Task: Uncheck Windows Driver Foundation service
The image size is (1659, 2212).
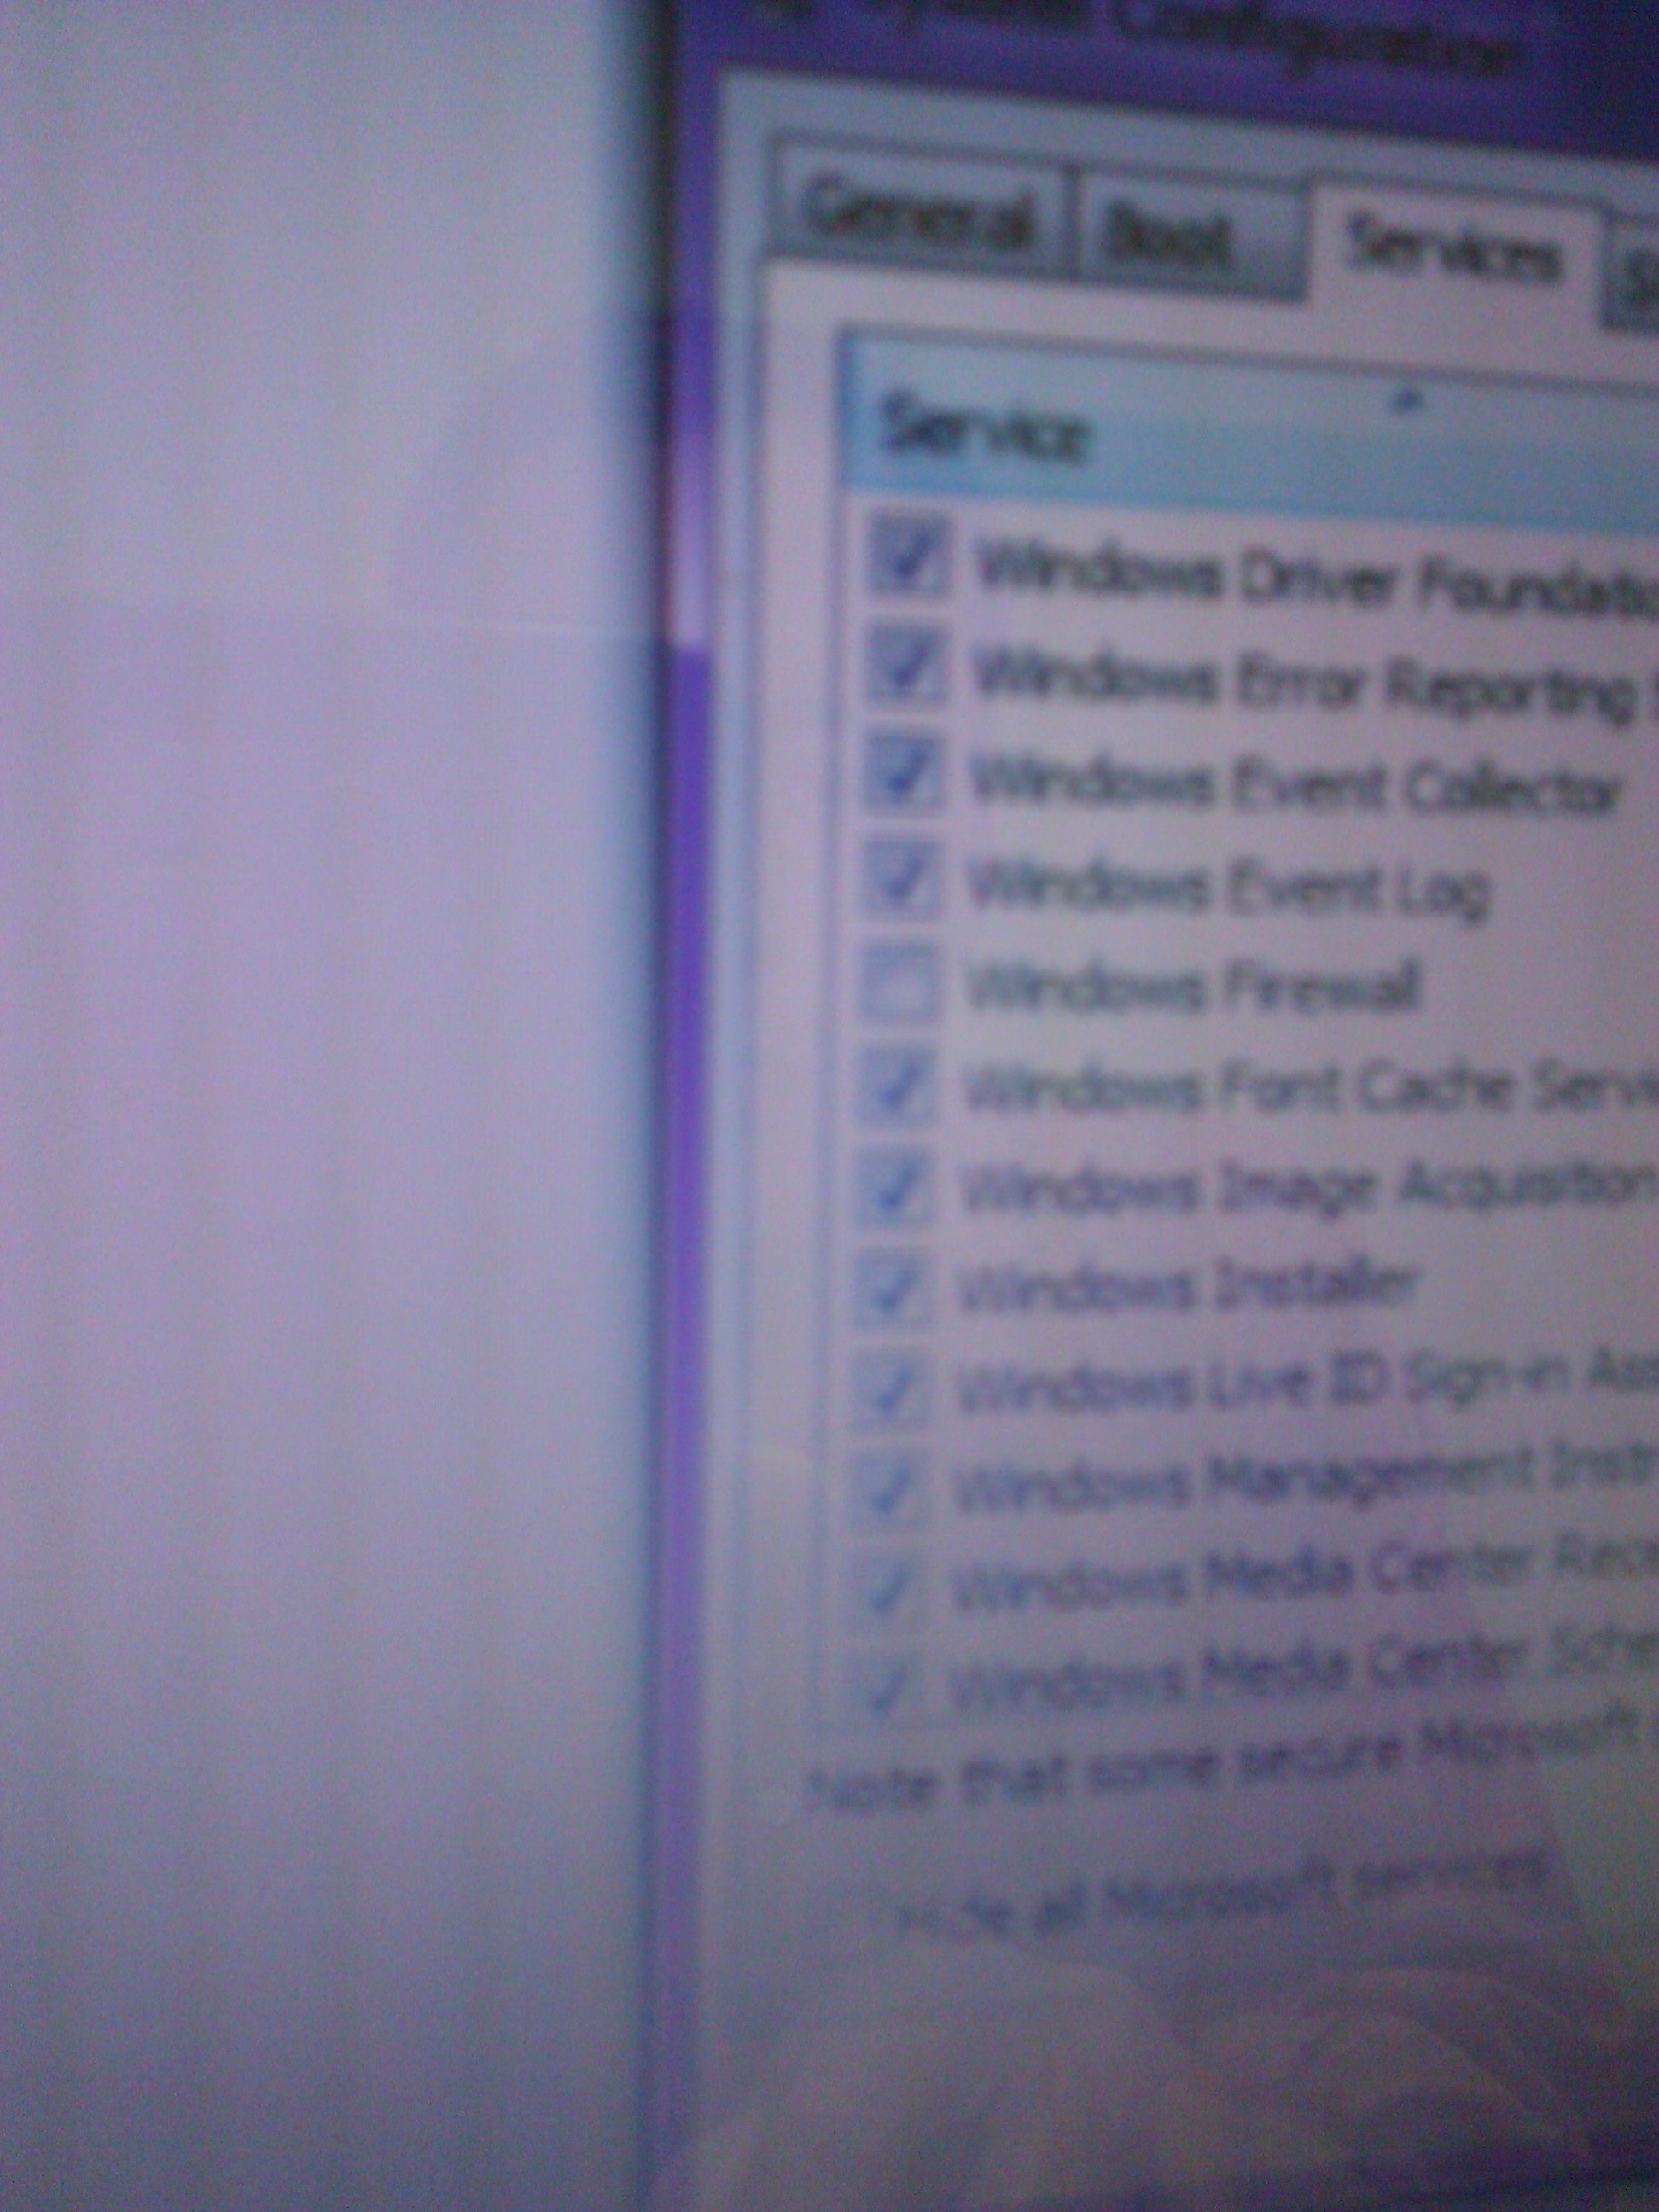Action: [x=909, y=557]
